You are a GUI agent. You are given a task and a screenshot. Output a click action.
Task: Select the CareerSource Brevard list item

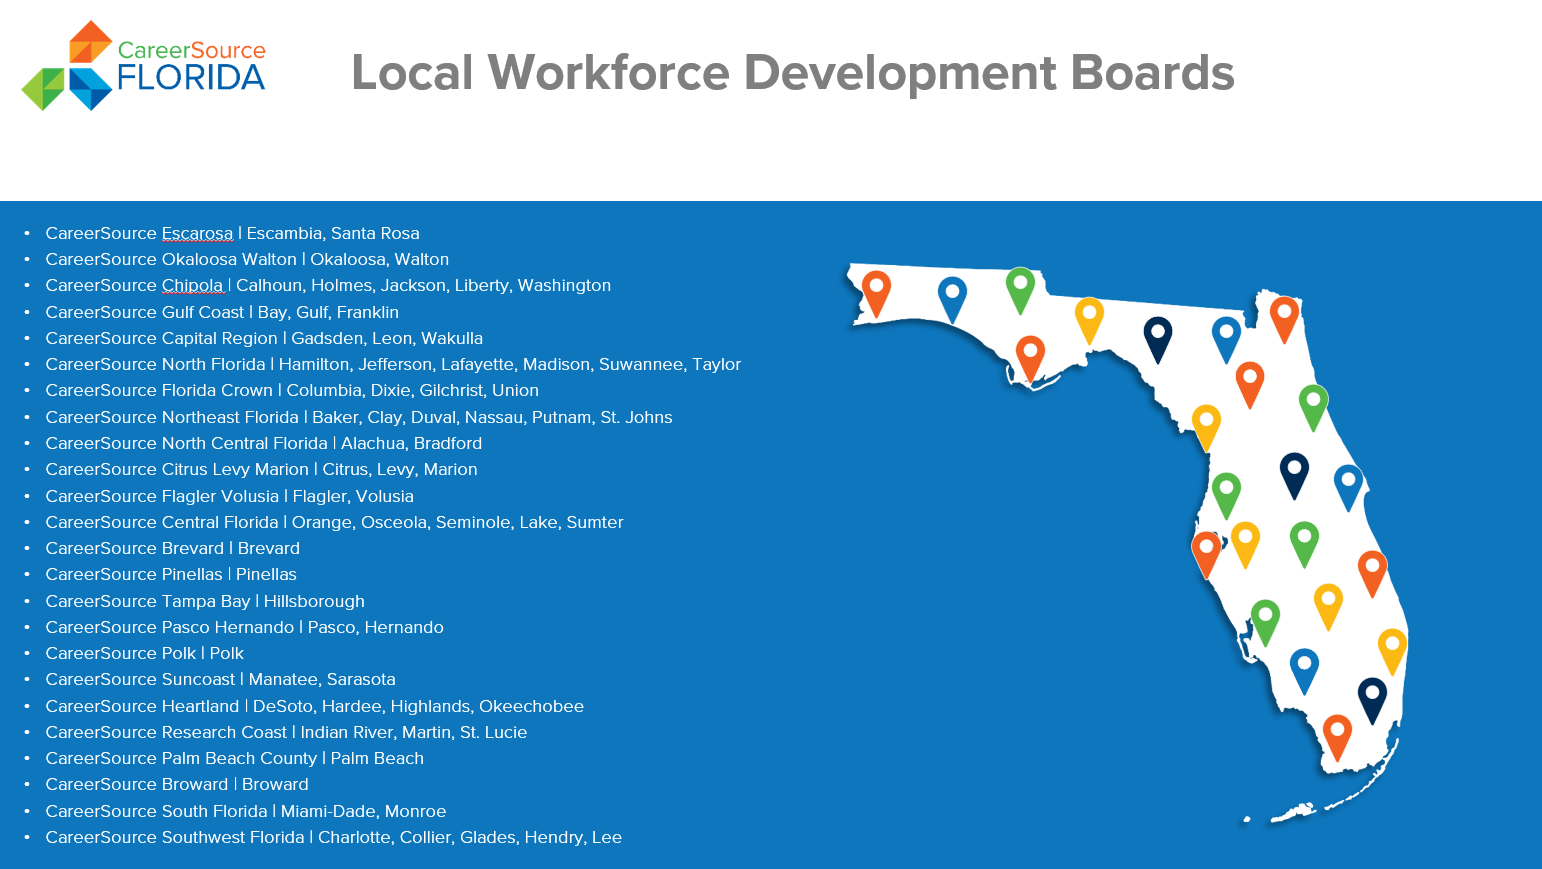(172, 548)
